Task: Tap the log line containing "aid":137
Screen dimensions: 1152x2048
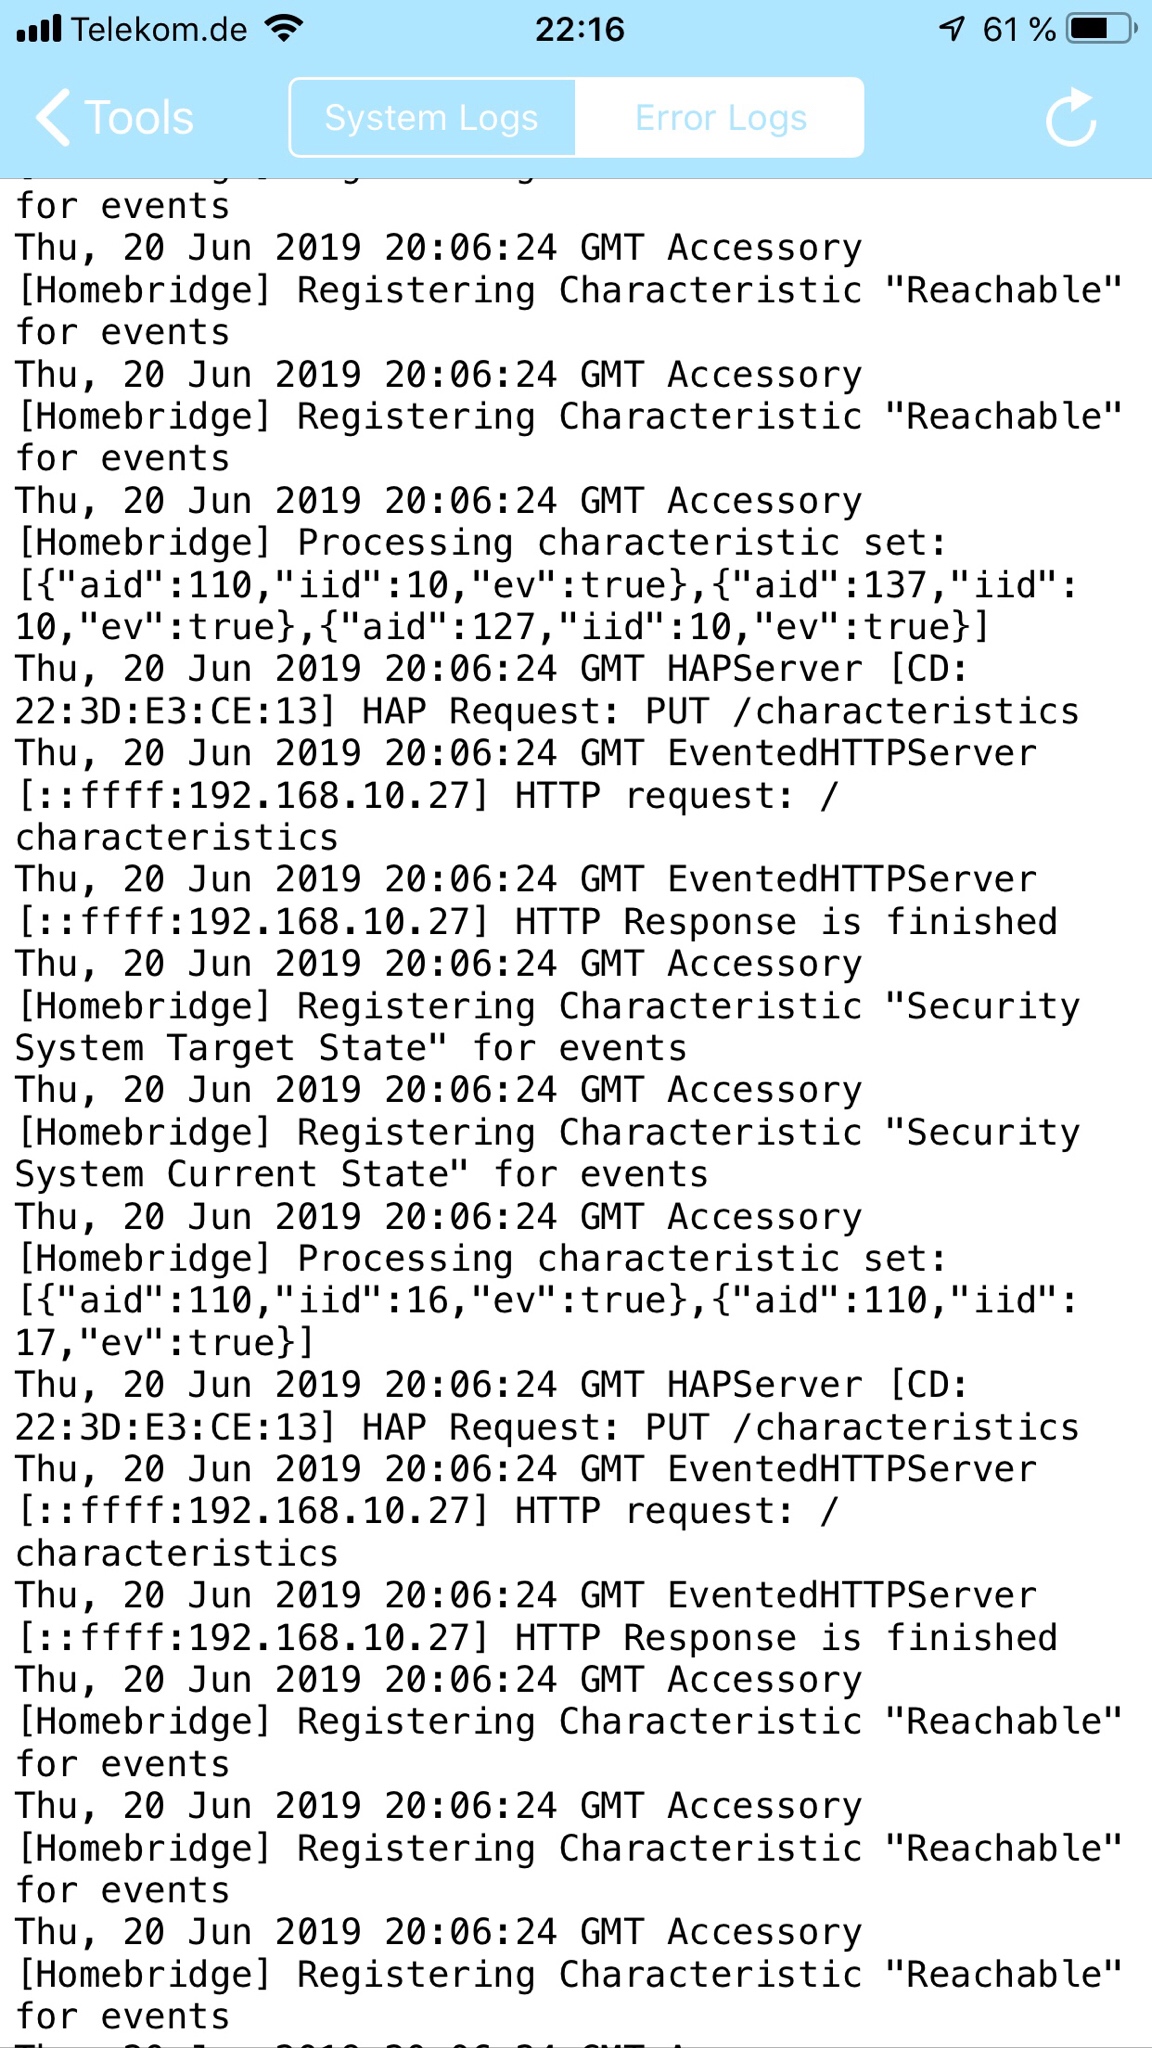Action: (x=546, y=585)
